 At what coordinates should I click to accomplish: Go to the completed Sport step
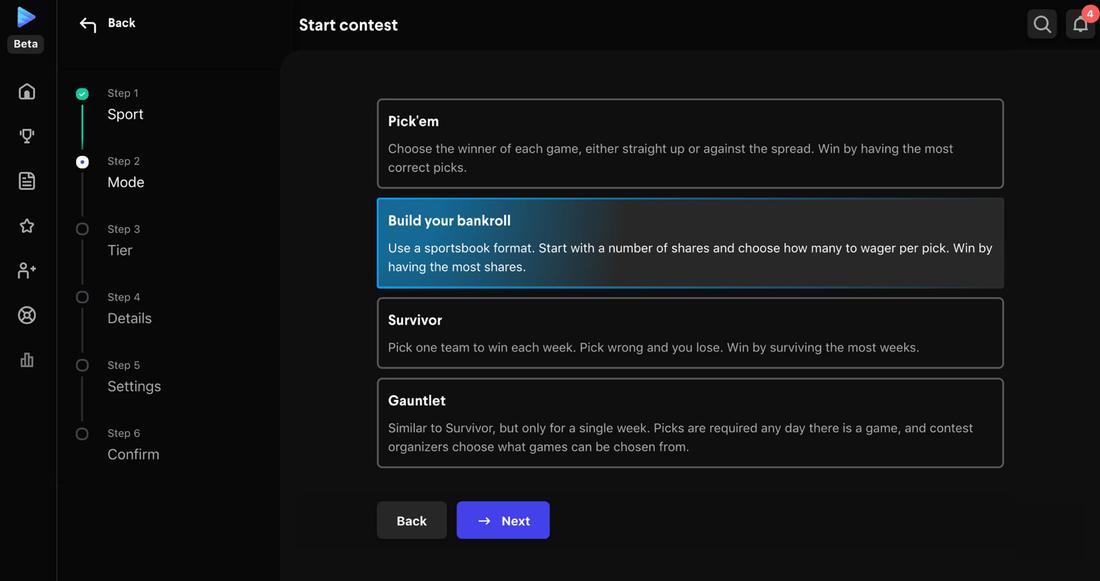[x=124, y=113]
